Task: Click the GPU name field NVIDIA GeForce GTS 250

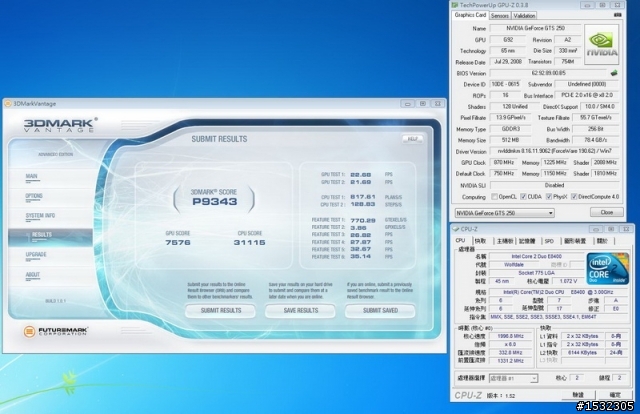Action: pyautogui.click(x=535, y=28)
